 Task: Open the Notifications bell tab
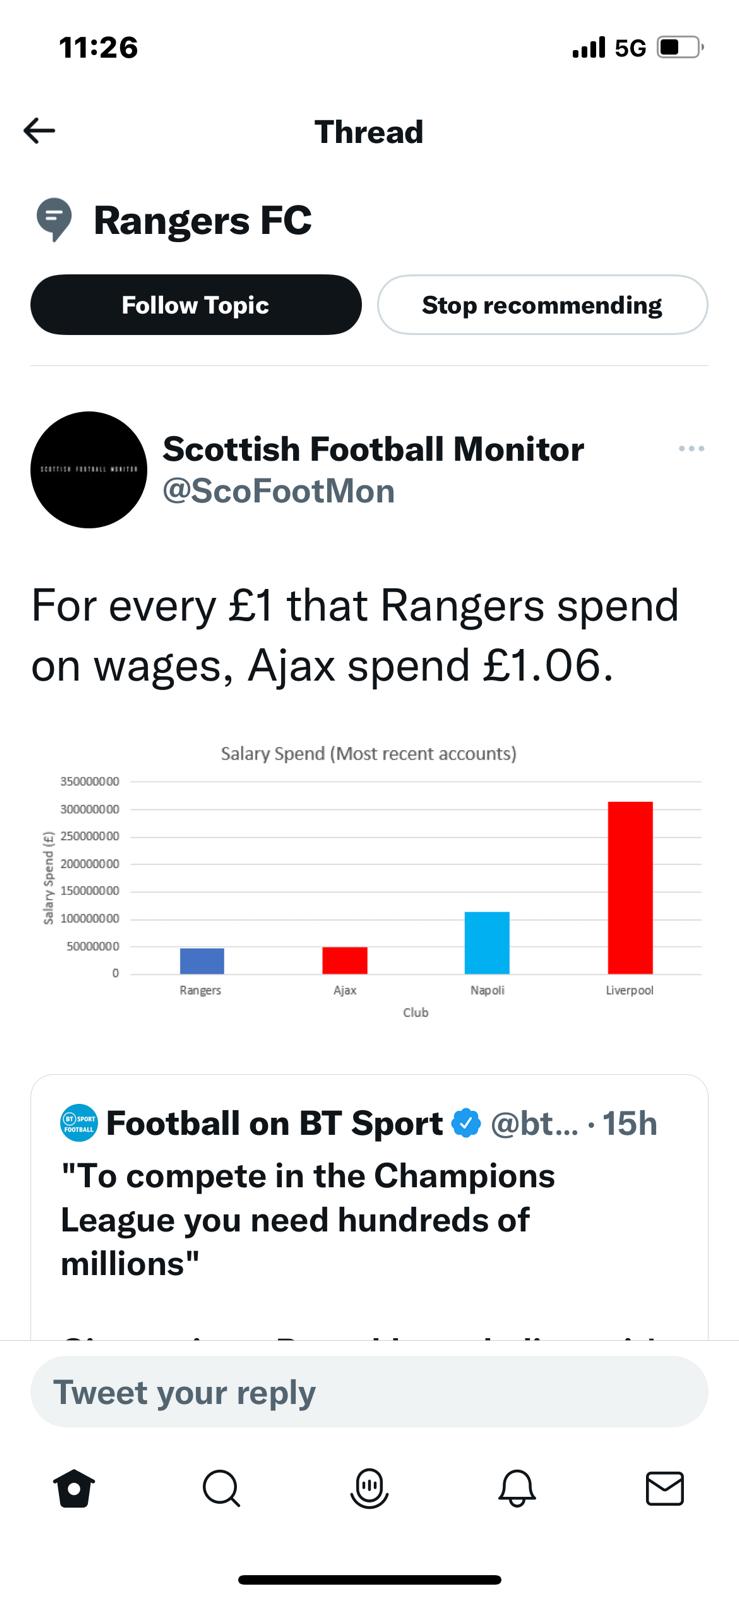(517, 1489)
